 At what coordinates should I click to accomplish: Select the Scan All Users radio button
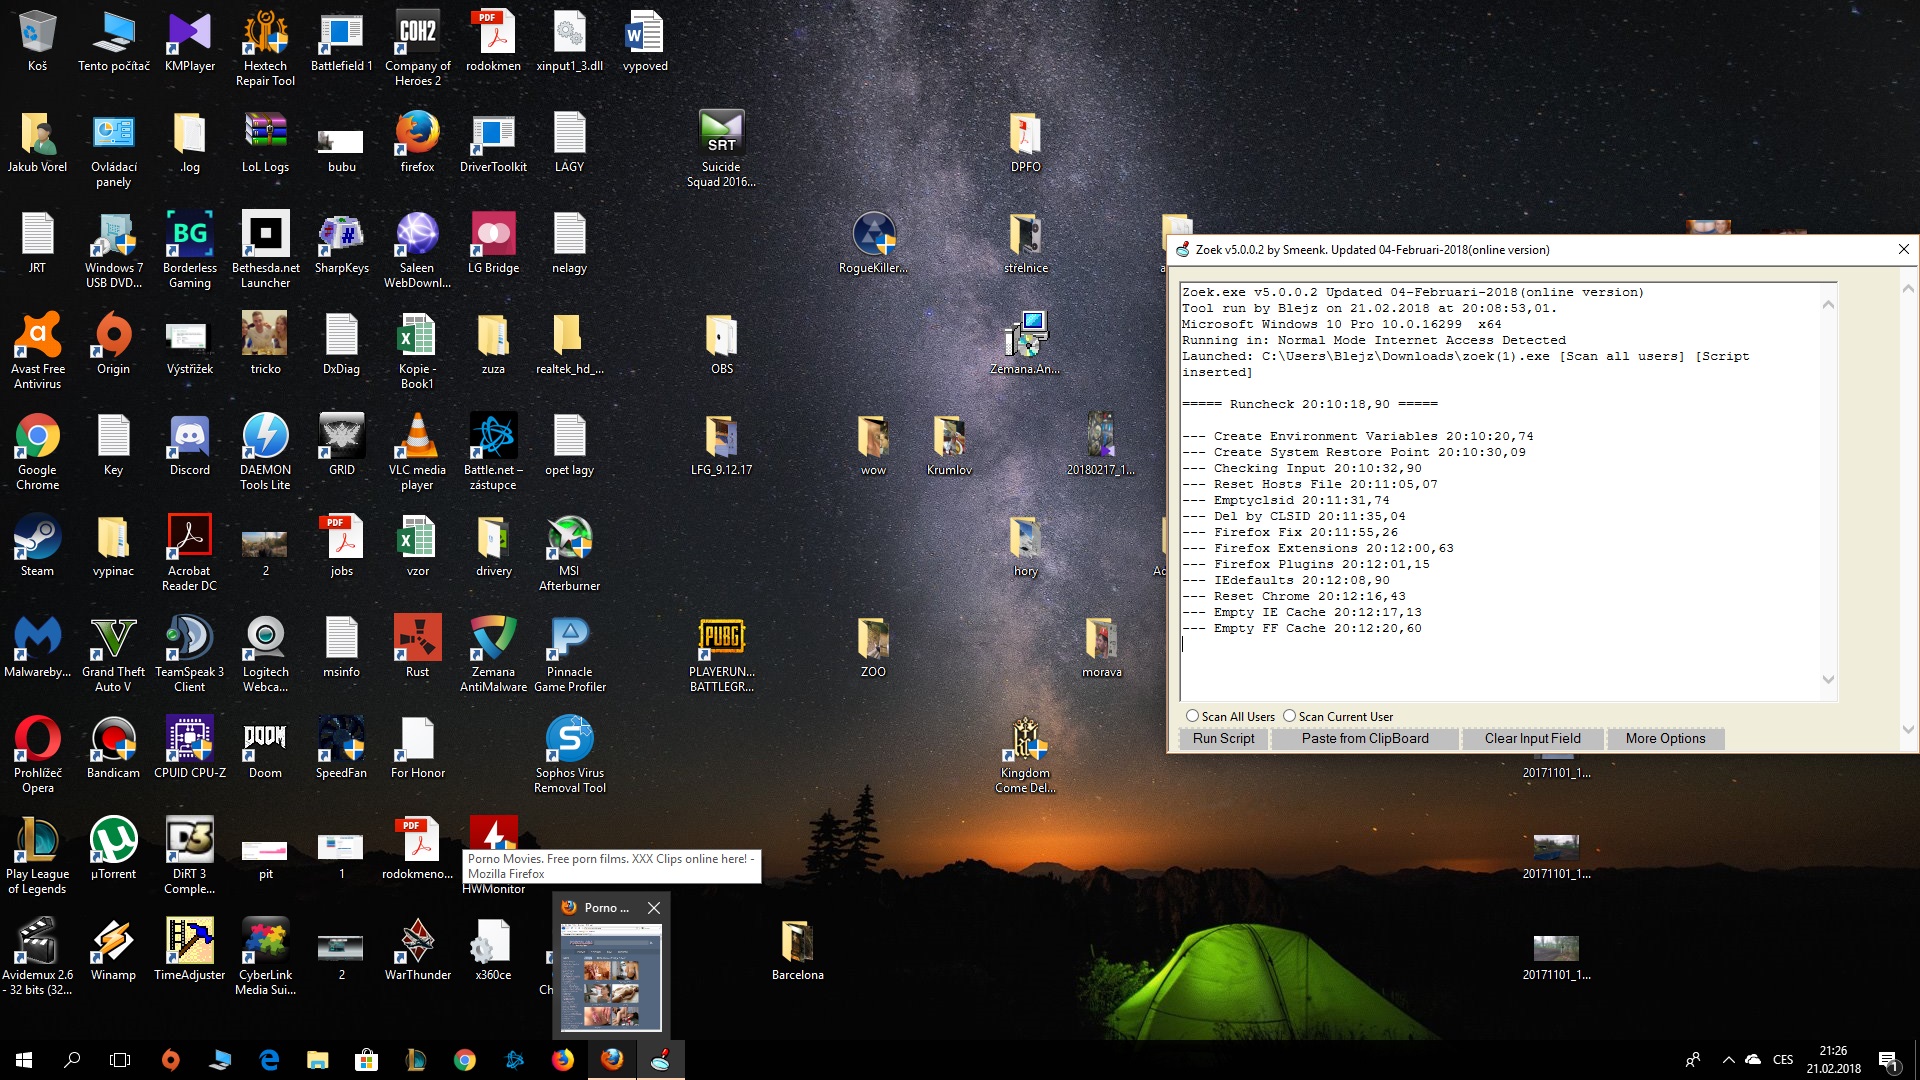click(1192, 716)
